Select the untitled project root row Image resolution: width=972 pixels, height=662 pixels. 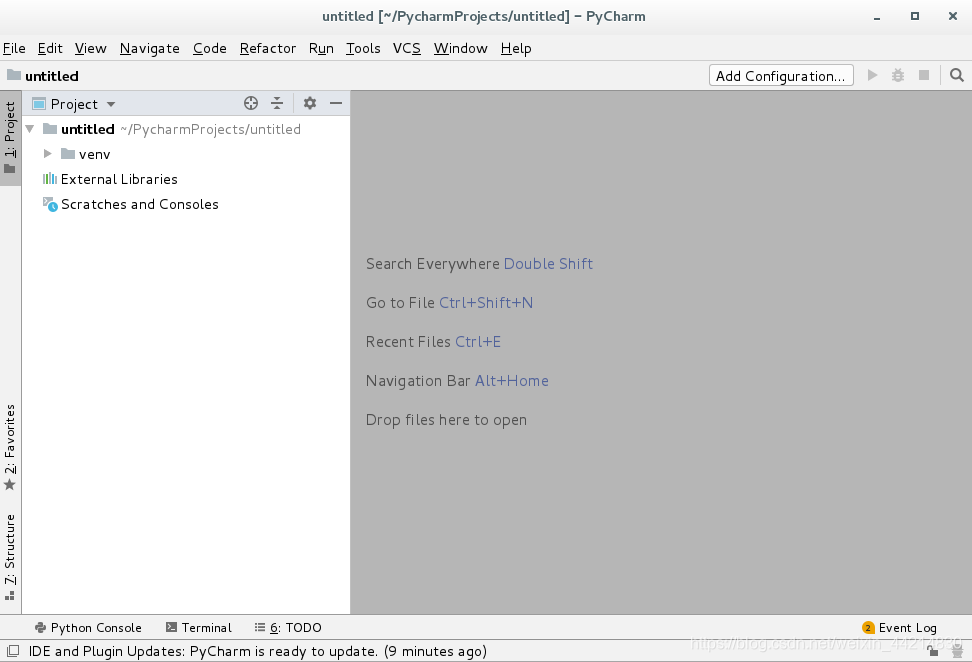click(186, 129)
